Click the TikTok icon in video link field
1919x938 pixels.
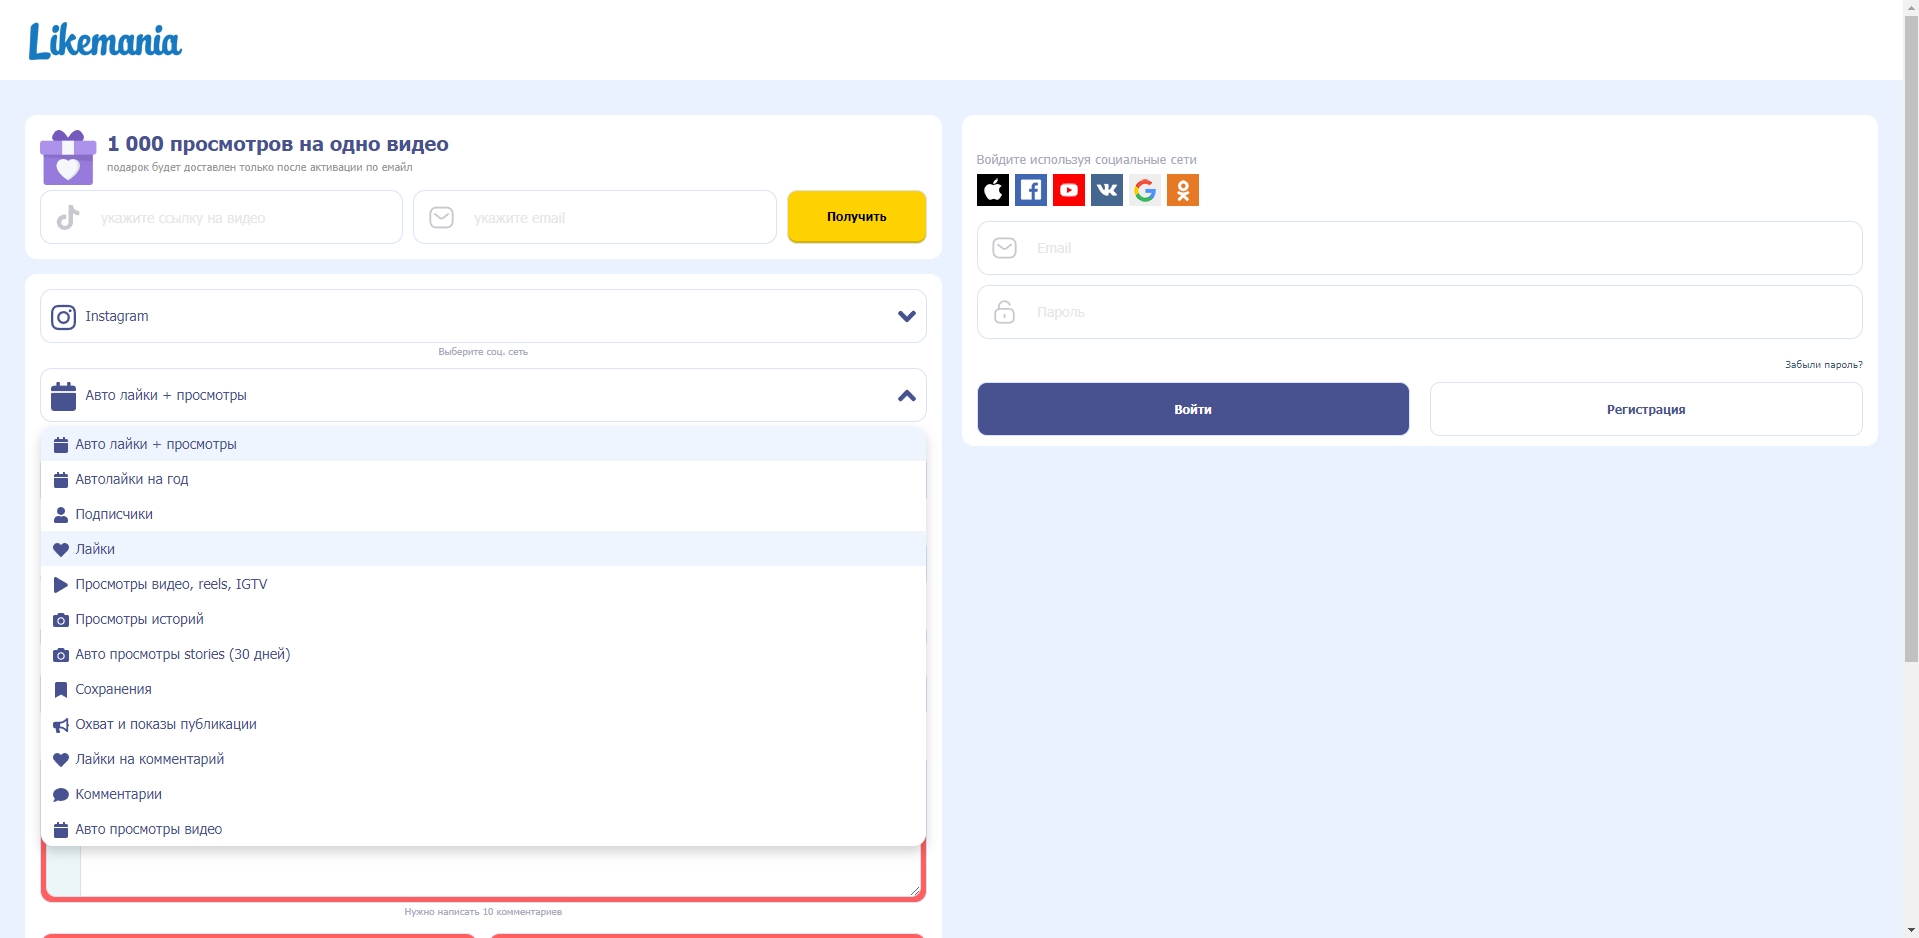click(68, 217)
